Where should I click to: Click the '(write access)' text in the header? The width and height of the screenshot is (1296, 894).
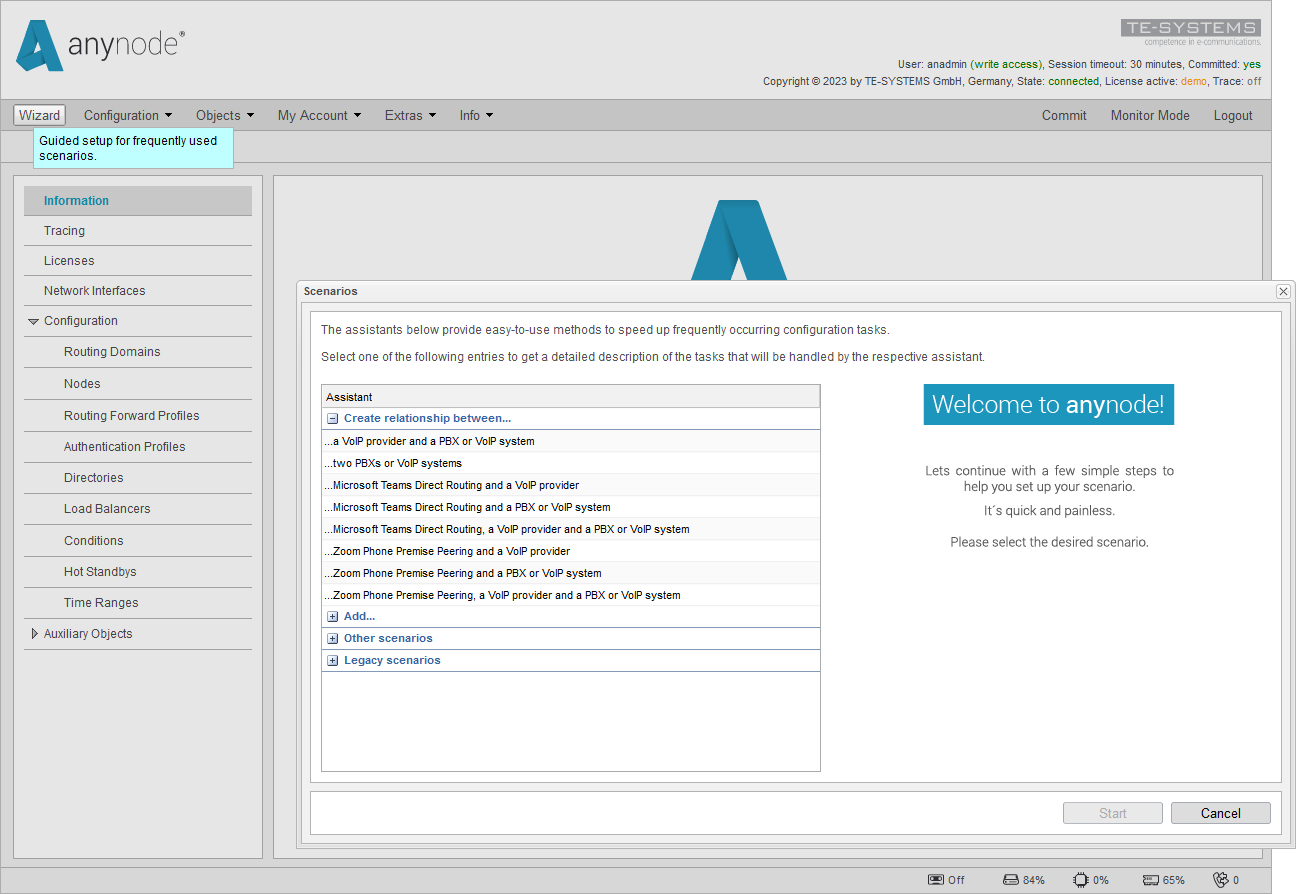[x=1006, y=64]
